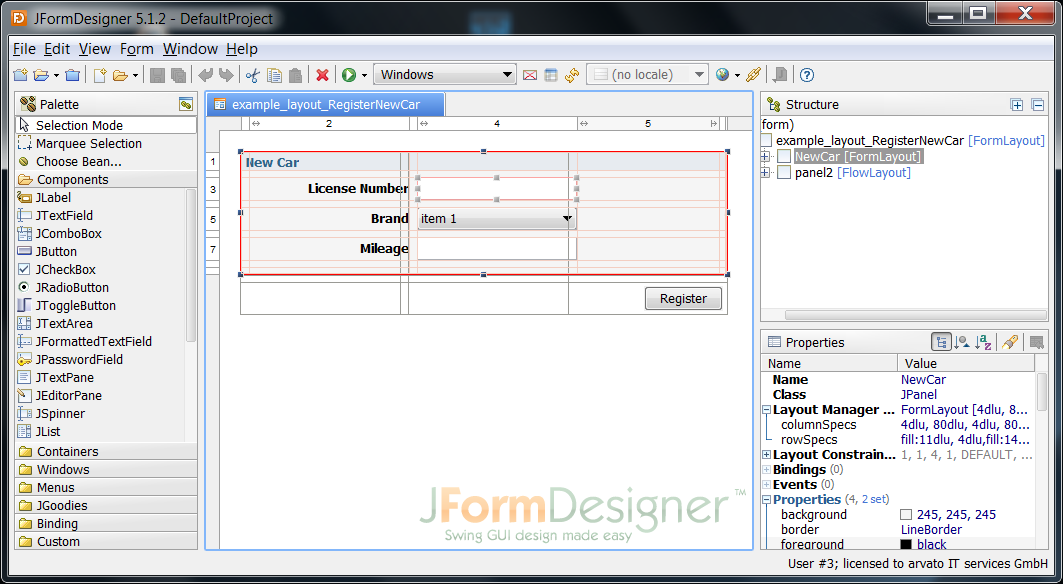The image size is (1063, 584).
Task: Open the Form menu
Action: coord(137,49)
